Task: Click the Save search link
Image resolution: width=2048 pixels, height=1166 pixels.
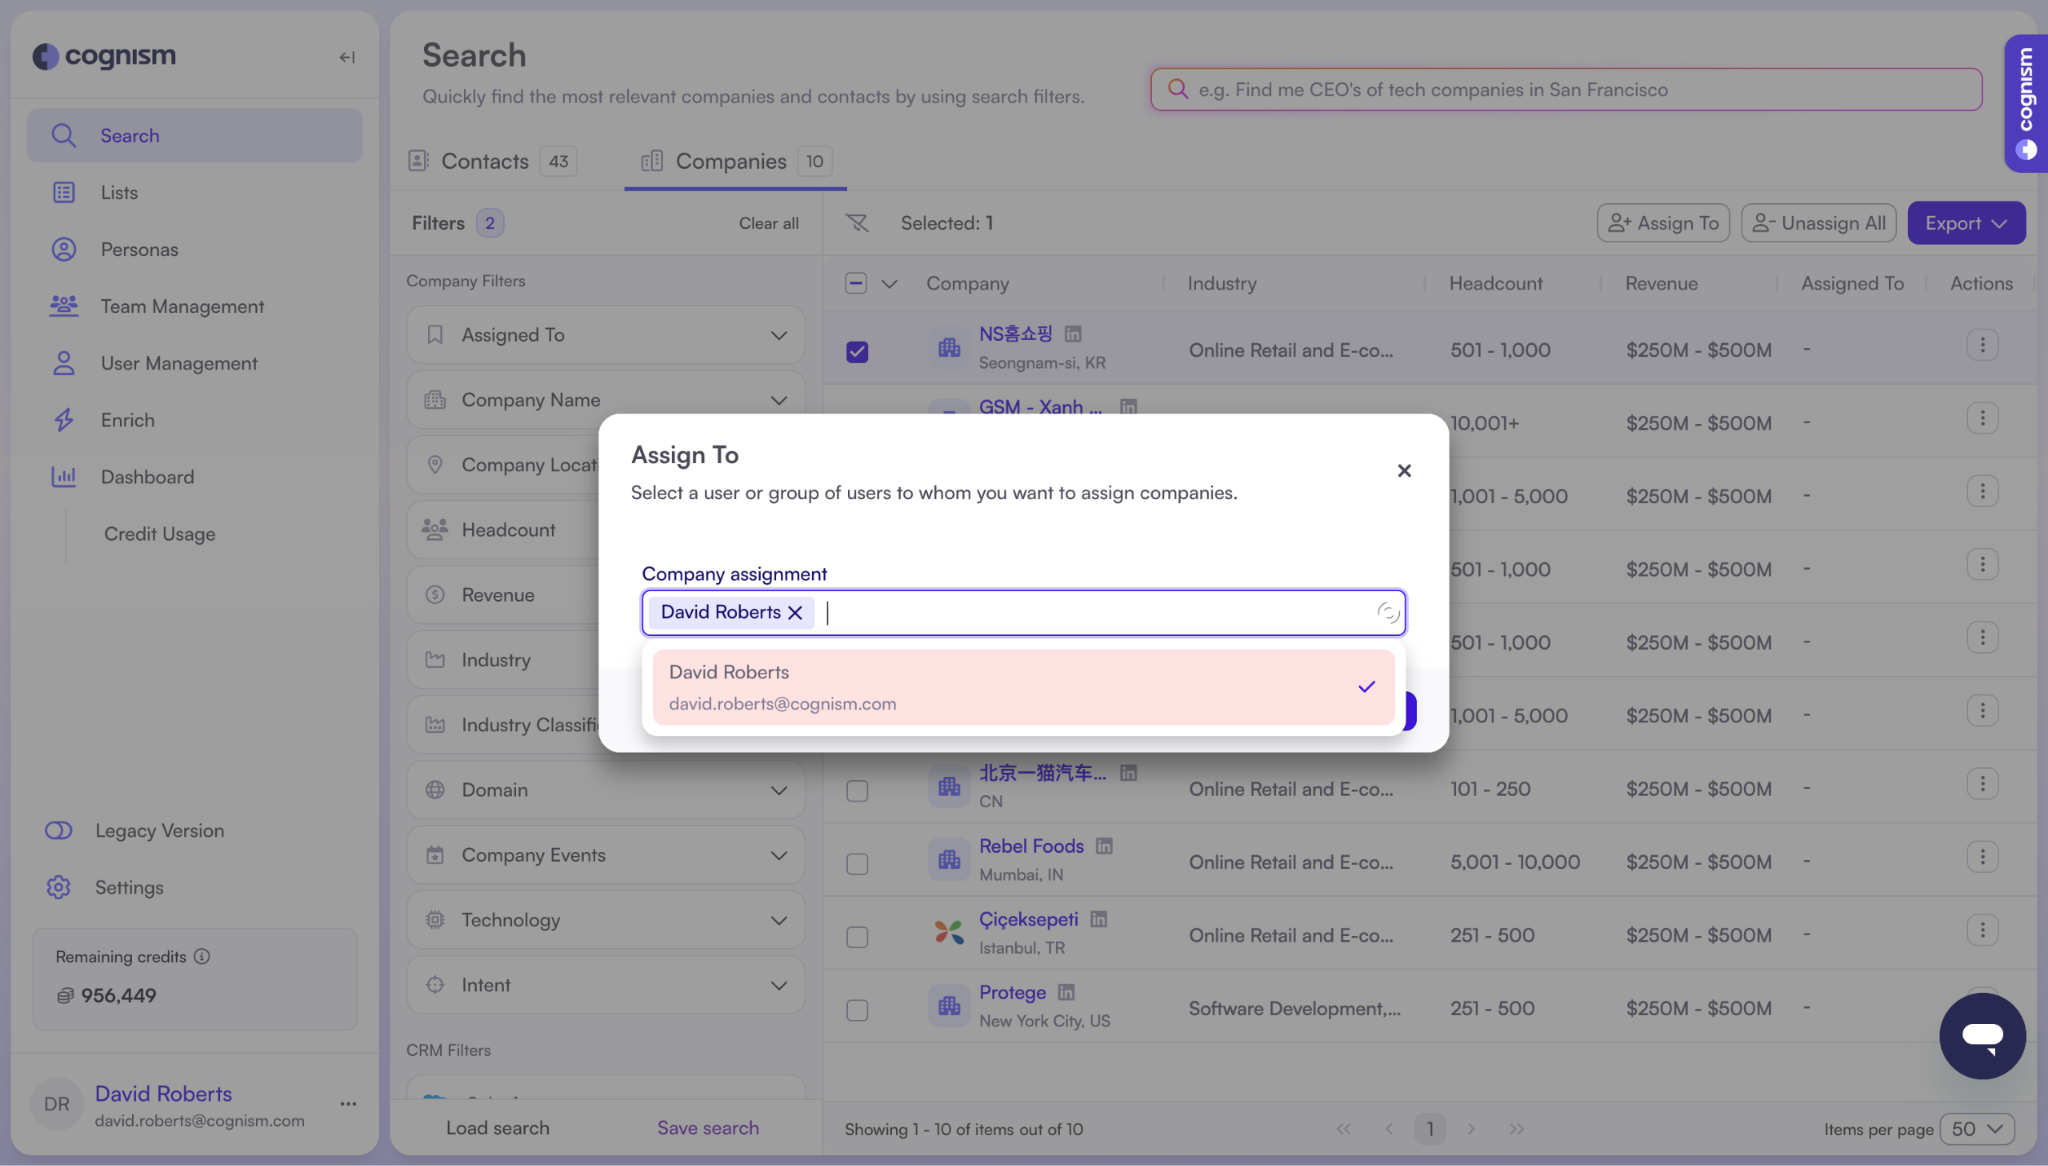Action: click(707, 1128)
